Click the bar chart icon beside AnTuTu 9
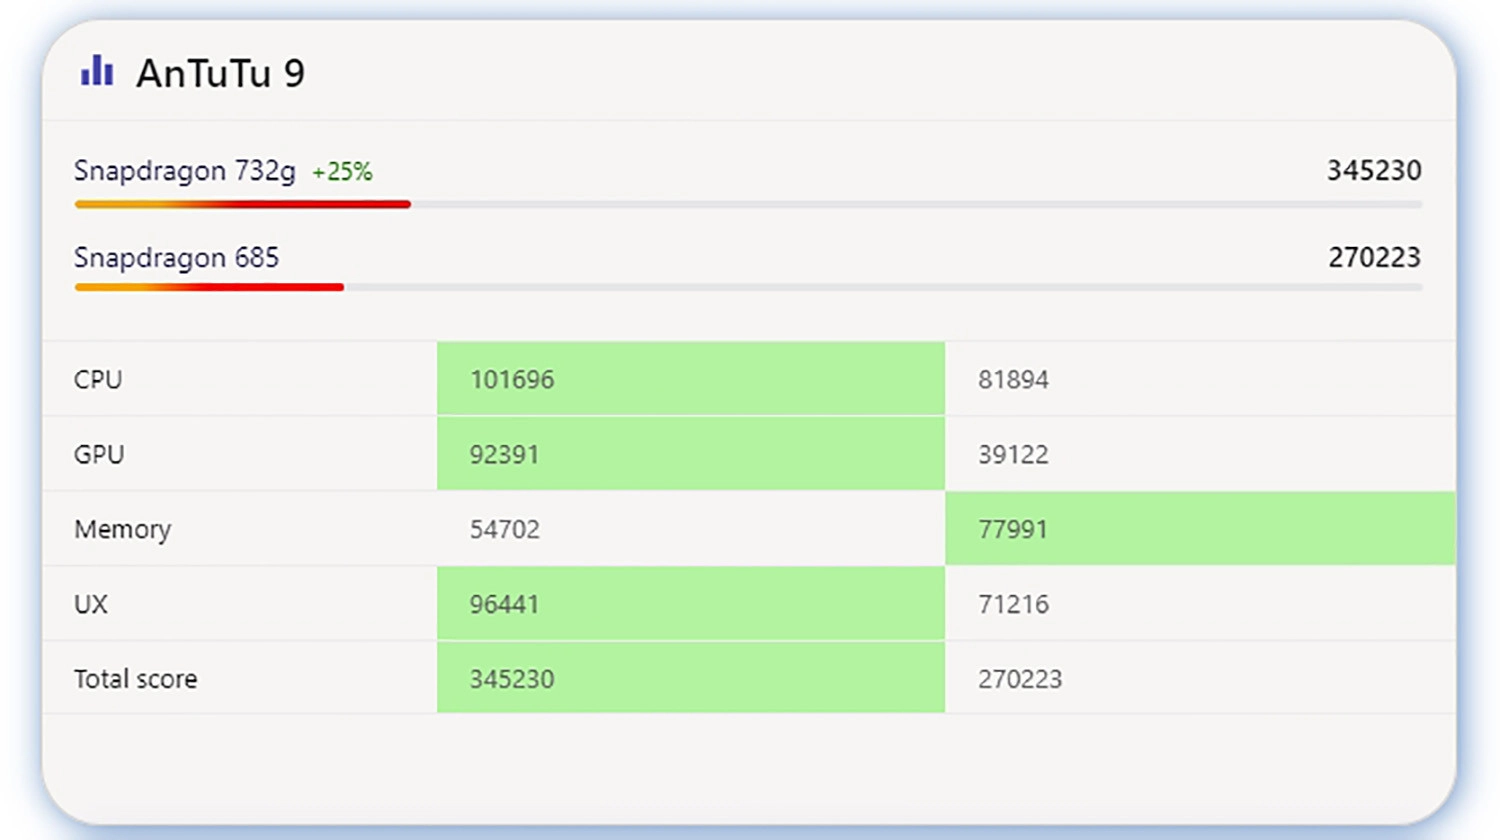Image resolution: width=1500 pixels, height=840 pixels. click(97, 71)
